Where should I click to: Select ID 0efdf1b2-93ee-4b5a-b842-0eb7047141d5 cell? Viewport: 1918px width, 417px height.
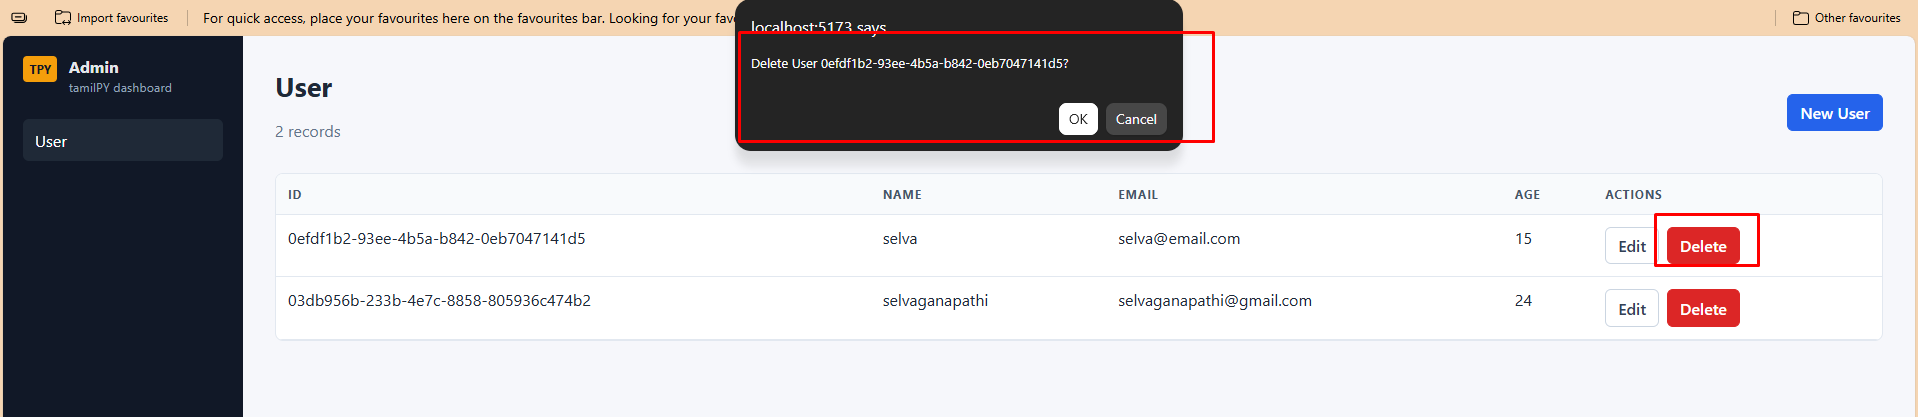pos(436,238)
